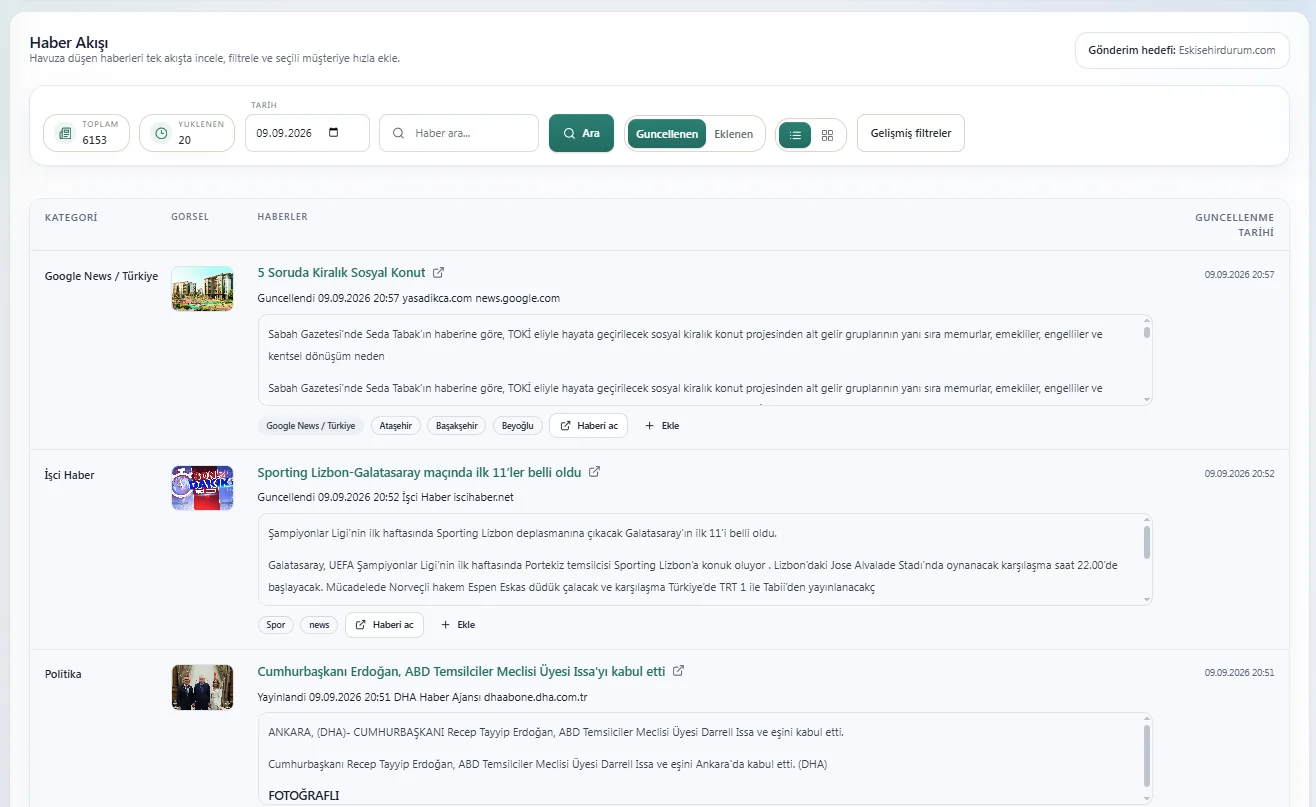This screenshot has height=807, width=1316.
Task: Click the Ara search button
Action: pos(581,133)
